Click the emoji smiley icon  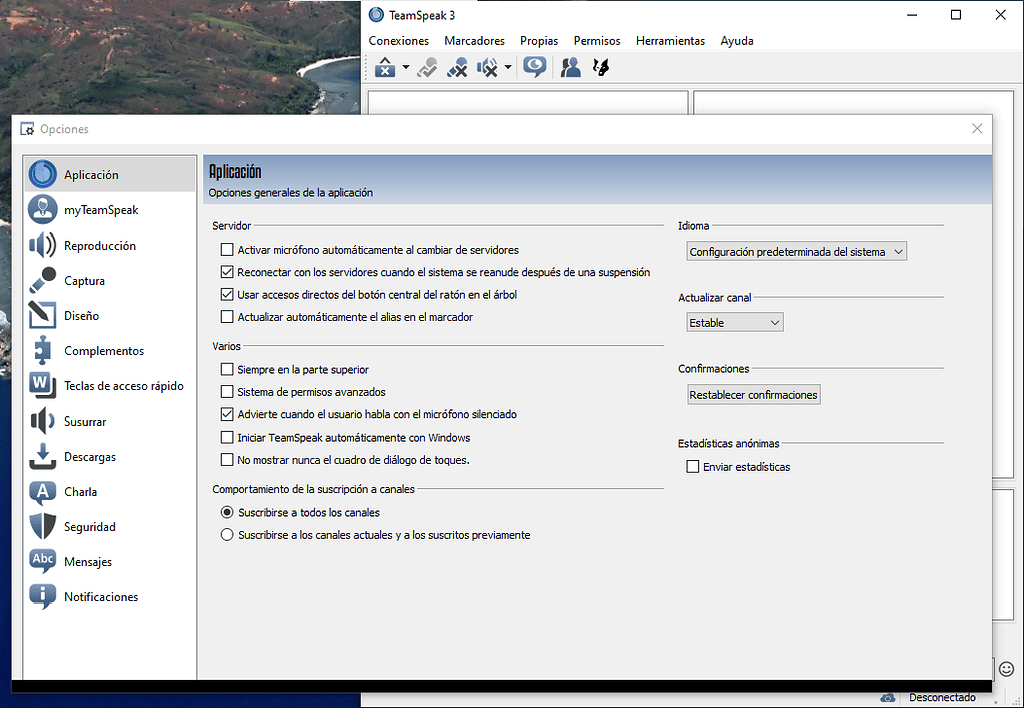coord(1006,668)
